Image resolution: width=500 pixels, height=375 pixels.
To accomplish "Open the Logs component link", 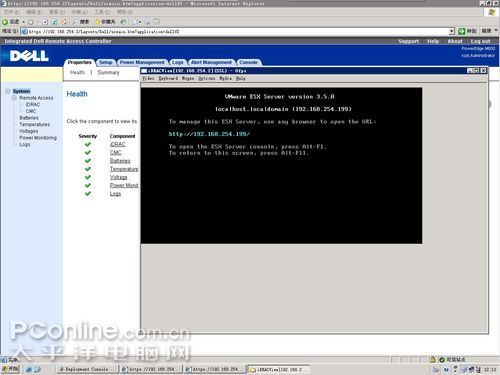I will tap(115, 194).
